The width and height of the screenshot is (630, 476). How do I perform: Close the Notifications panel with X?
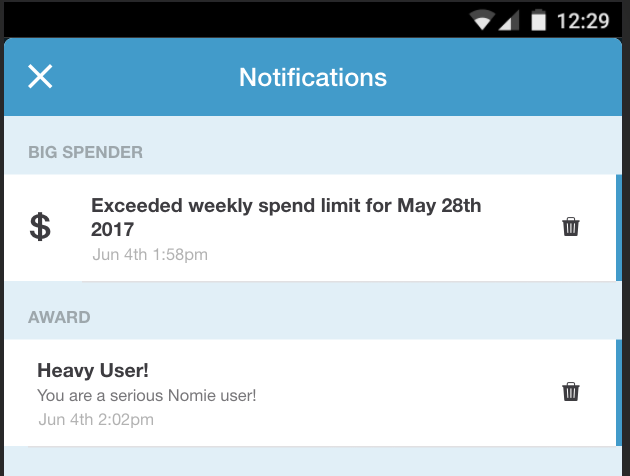coord(40,76)
